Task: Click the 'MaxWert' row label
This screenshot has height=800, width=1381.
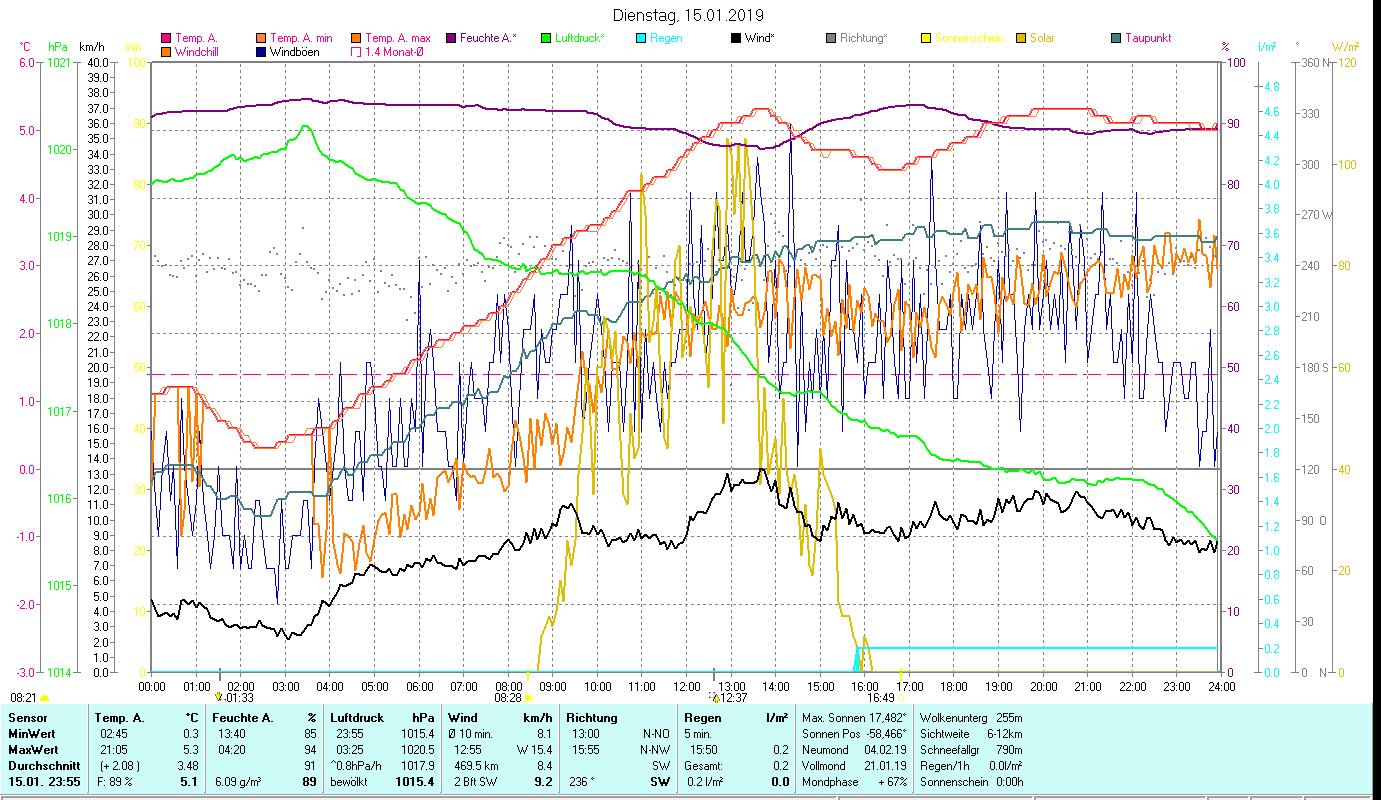Action: pos(33,750)
